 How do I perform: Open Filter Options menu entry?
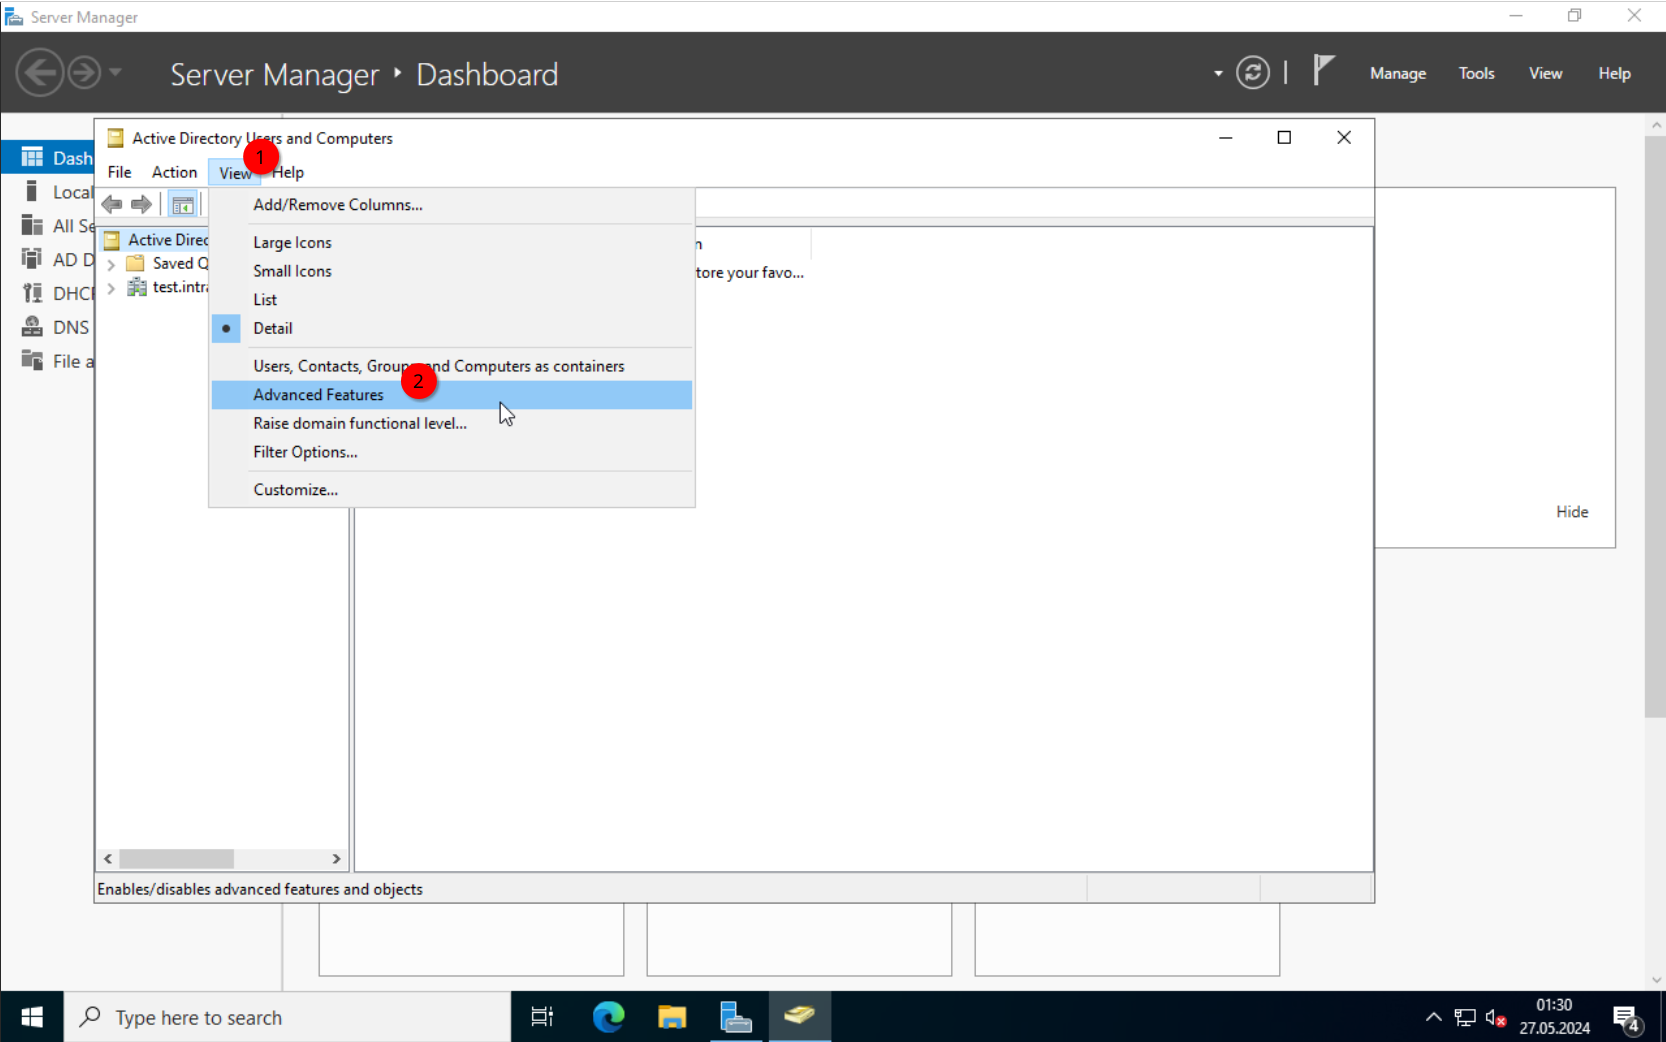pyautogui.click(x=451, y=452)
